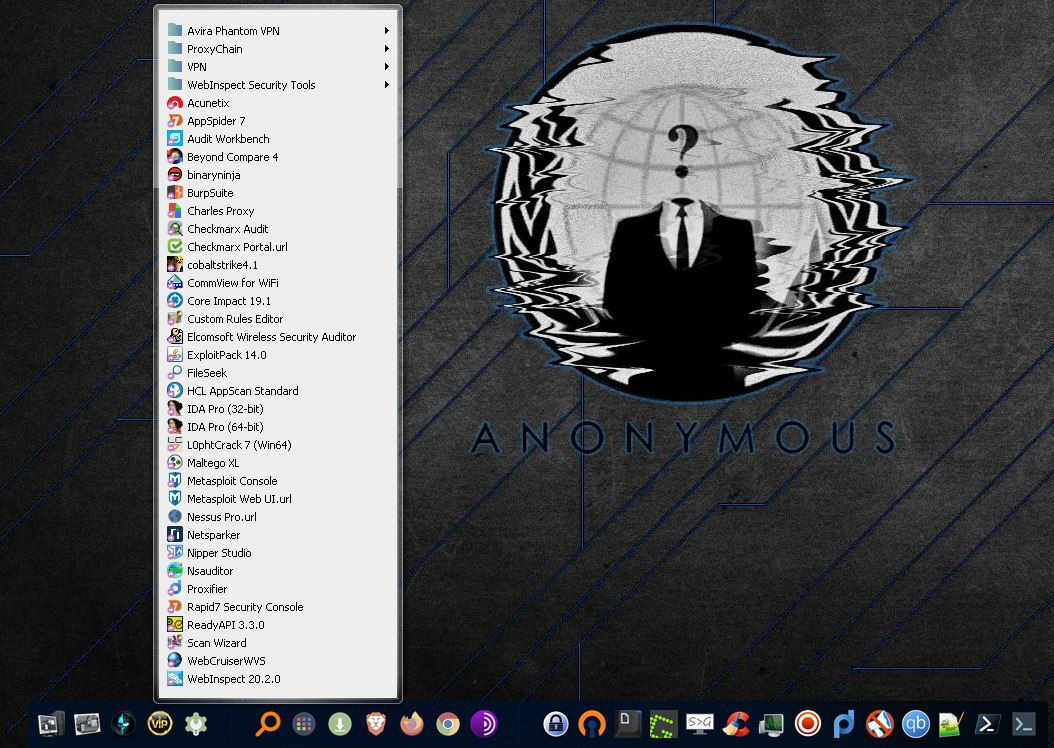Click the green gear taskbar icon
The height and width of the screenshot is (748, 1054).
(196, 724)
